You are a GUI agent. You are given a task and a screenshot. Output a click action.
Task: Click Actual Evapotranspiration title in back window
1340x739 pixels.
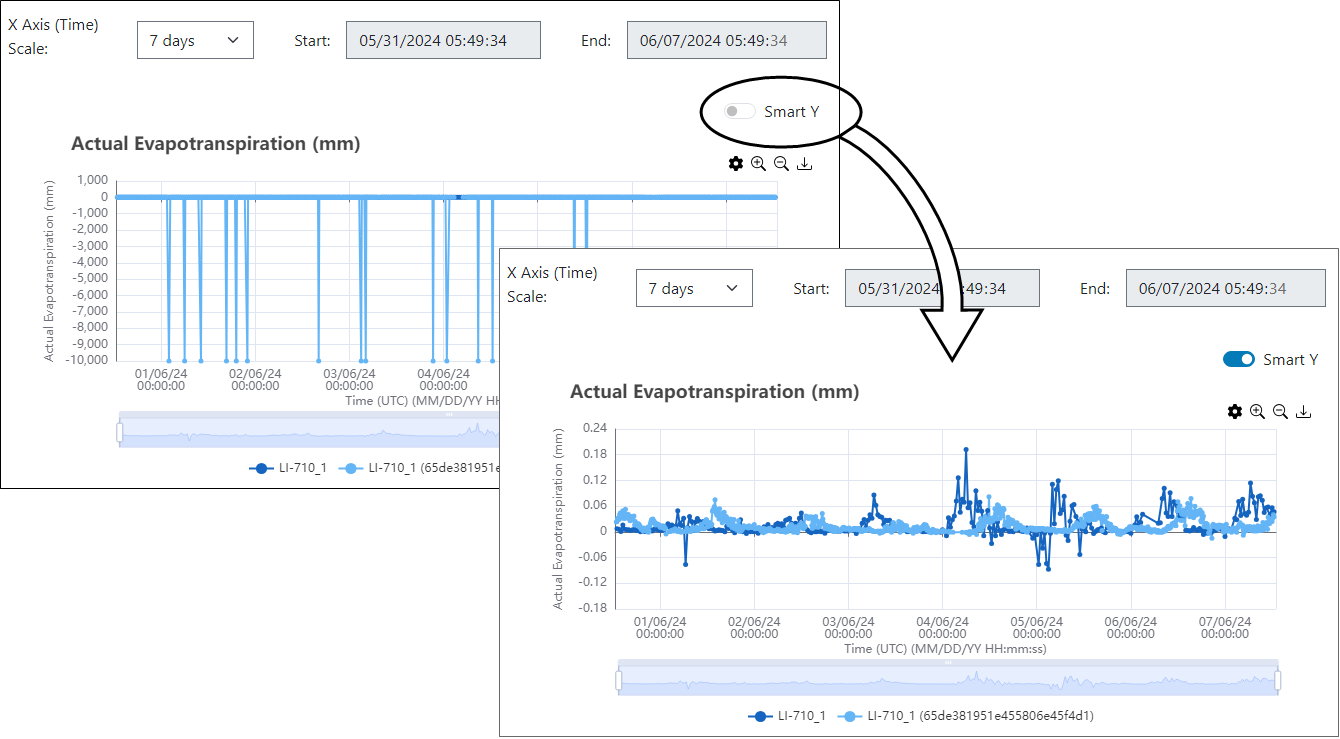coord(215,144)
